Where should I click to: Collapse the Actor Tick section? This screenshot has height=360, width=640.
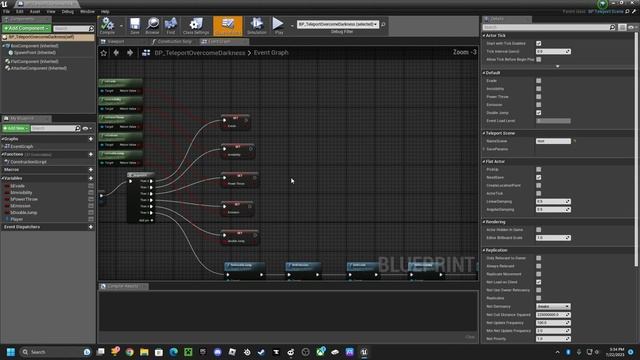click(484, 36)
